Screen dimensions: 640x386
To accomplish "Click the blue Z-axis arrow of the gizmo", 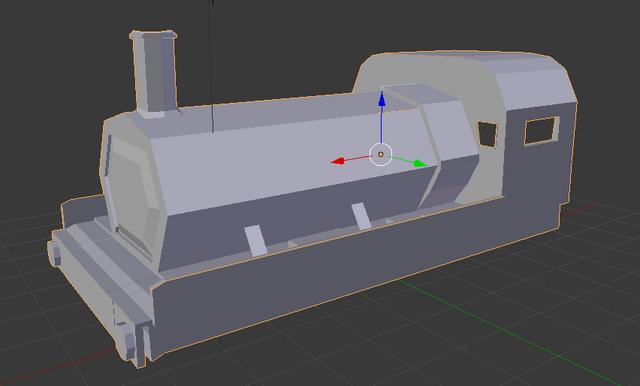I will point(382,99).
